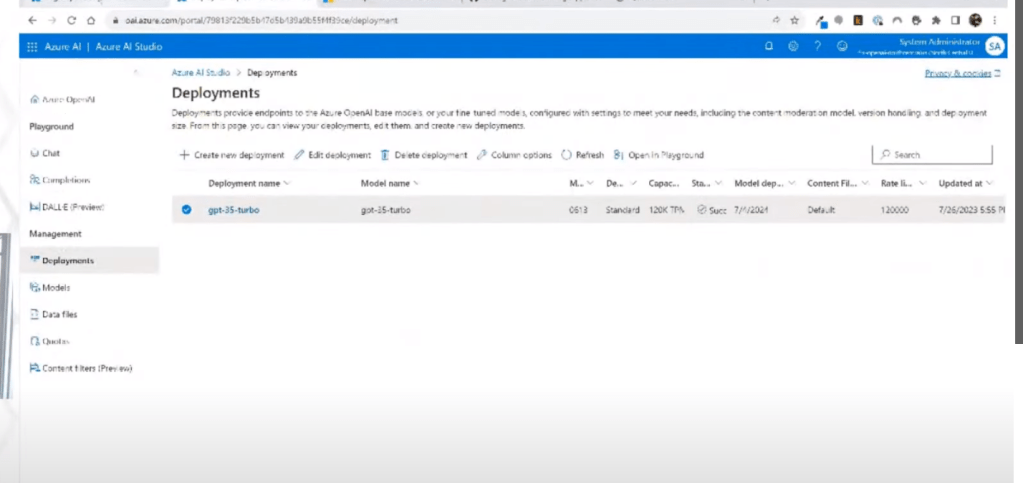Image resolution: width=1023 pixels, height=483 pixels.
Task: Open DALL-E (Preview) playground
Action: pos(67,207)
